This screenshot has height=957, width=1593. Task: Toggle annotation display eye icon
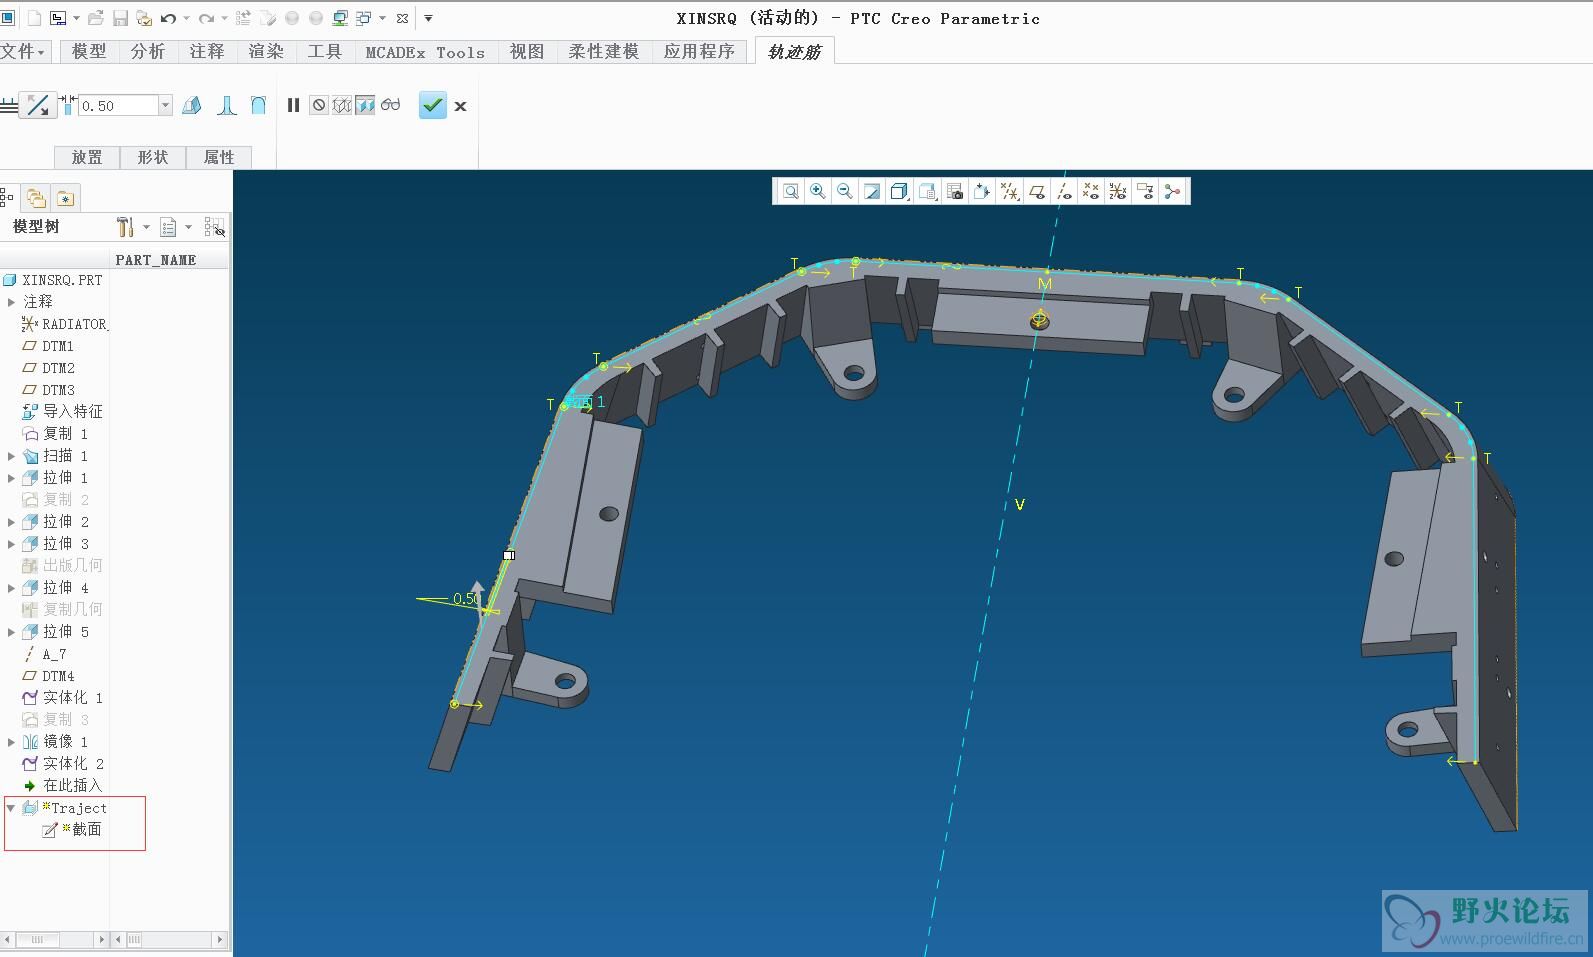(x=1145, y=191)
